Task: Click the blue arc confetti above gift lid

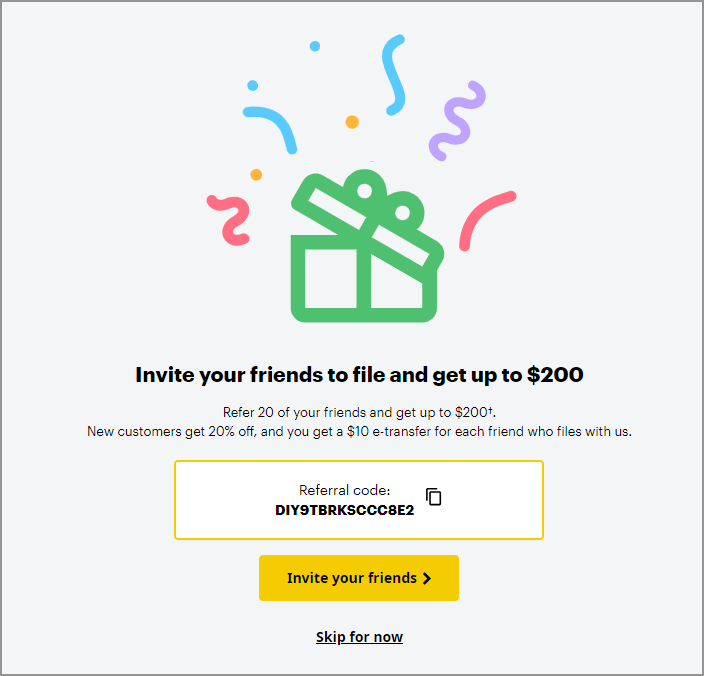Action: pyautogui.click(x=272, y=125)
